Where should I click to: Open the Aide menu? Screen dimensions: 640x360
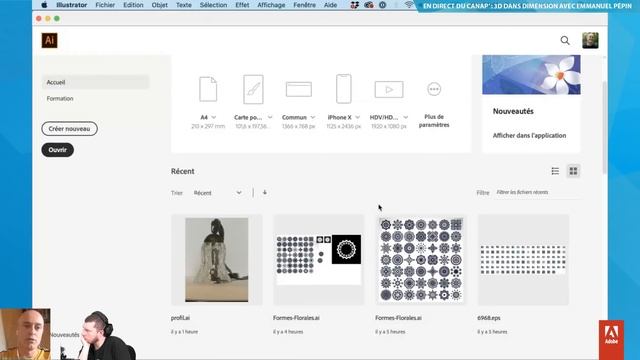point(330,5)
